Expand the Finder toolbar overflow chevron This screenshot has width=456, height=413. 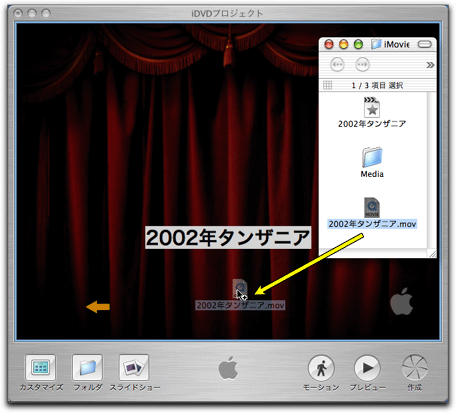click(430, 65)
